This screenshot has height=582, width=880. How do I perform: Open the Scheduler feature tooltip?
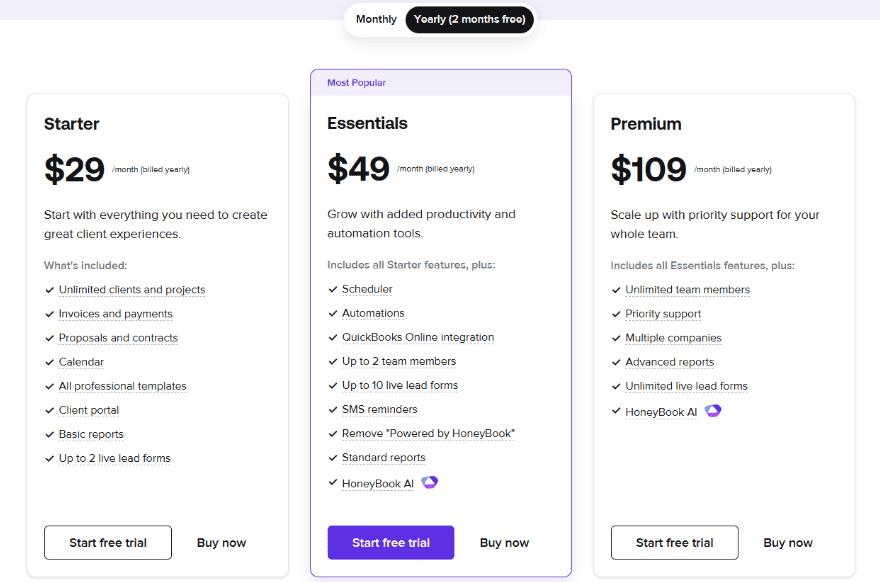367,289
